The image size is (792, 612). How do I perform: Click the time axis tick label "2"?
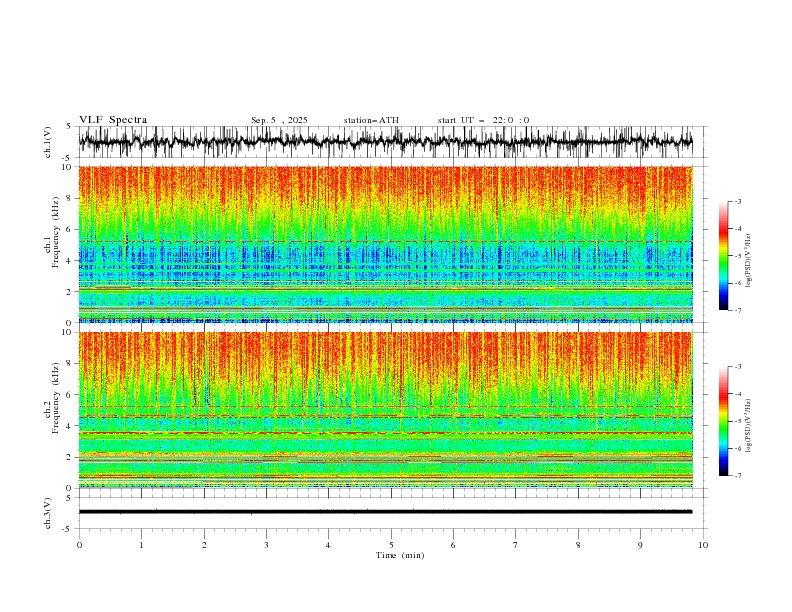[204, 545]
